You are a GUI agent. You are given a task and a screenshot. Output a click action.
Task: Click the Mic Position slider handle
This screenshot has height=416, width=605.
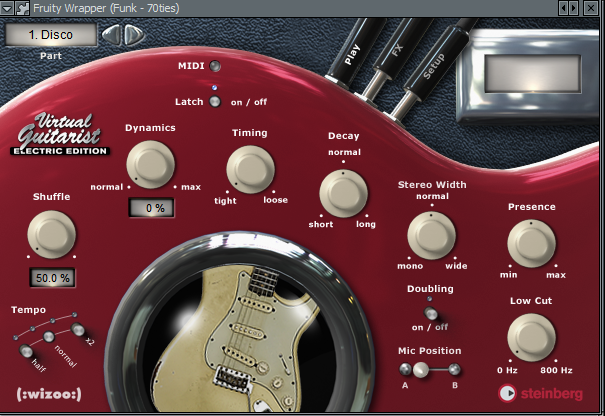click(421, 370)
